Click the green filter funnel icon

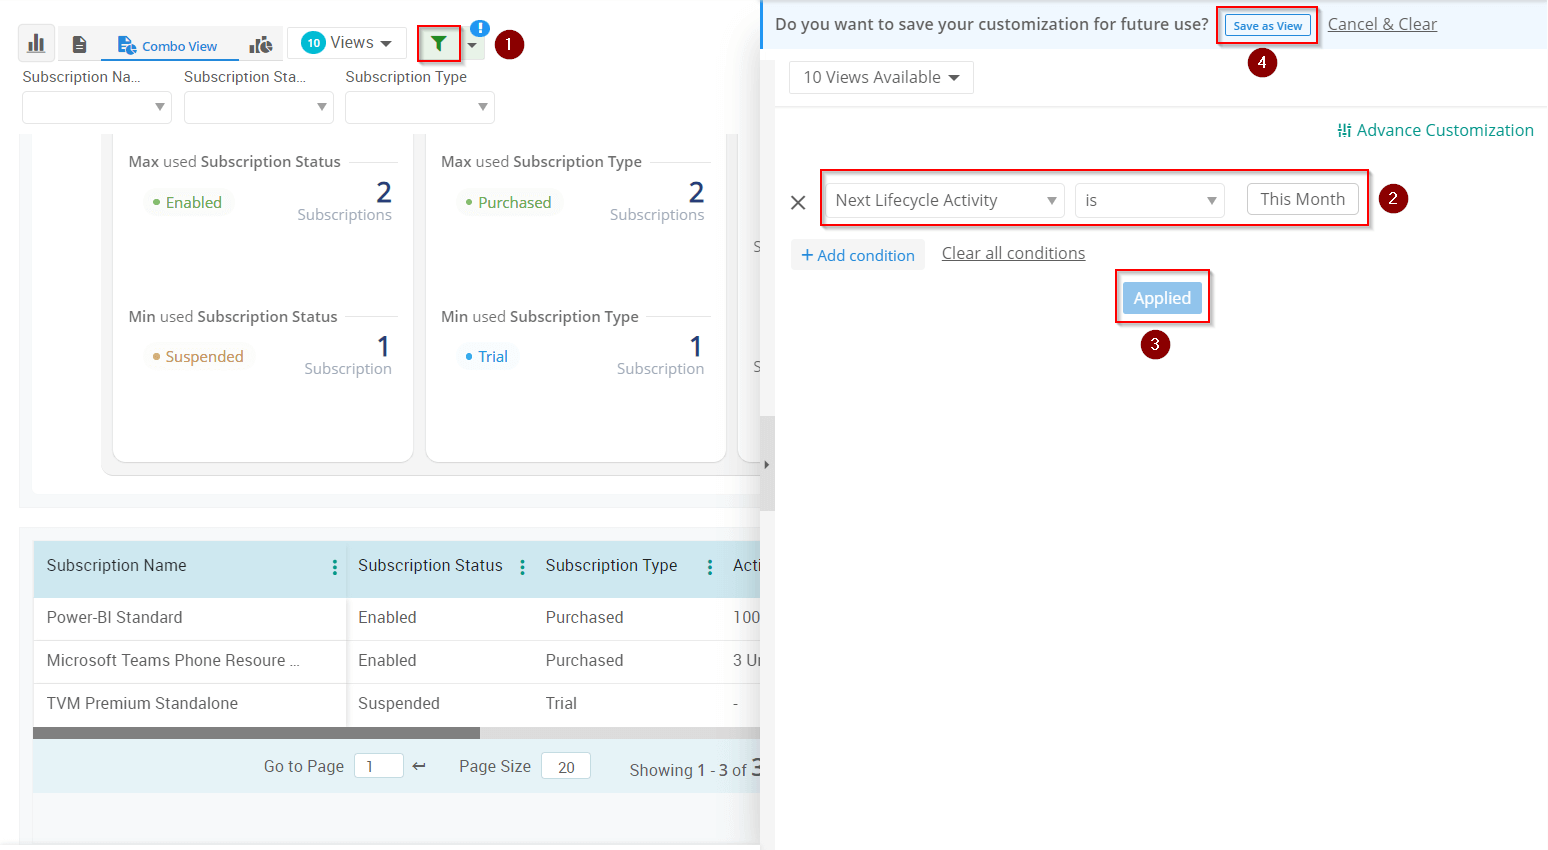pyautogui.click(x=438, y=43)
